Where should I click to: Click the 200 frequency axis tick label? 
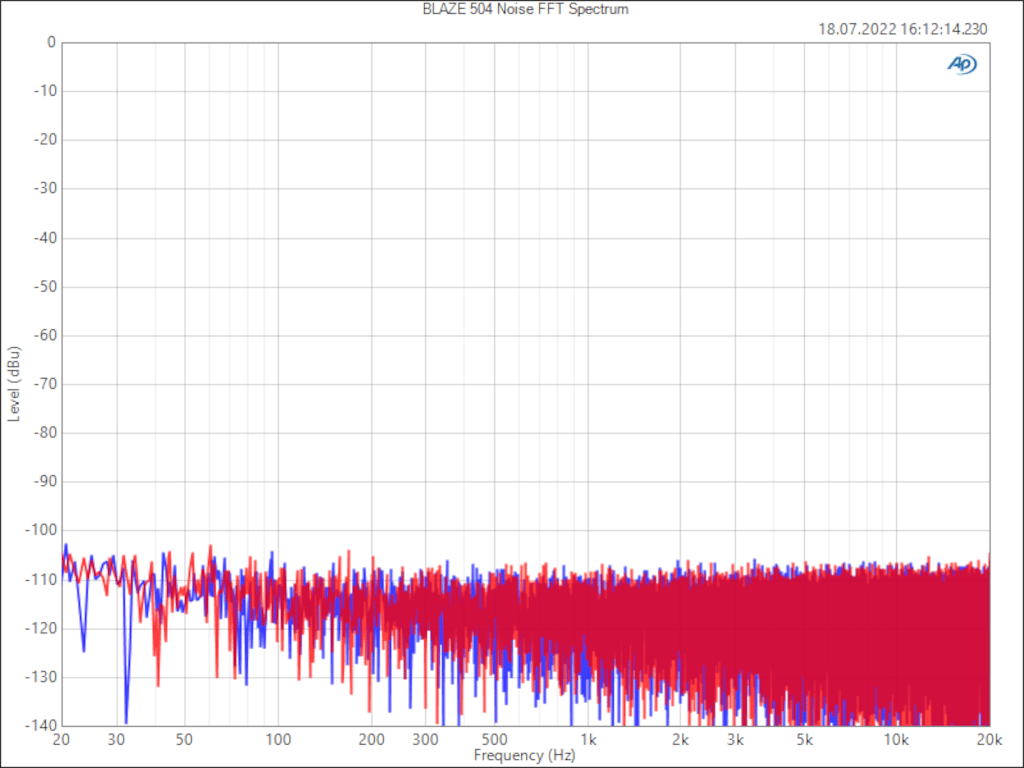(x=372, y=740)
